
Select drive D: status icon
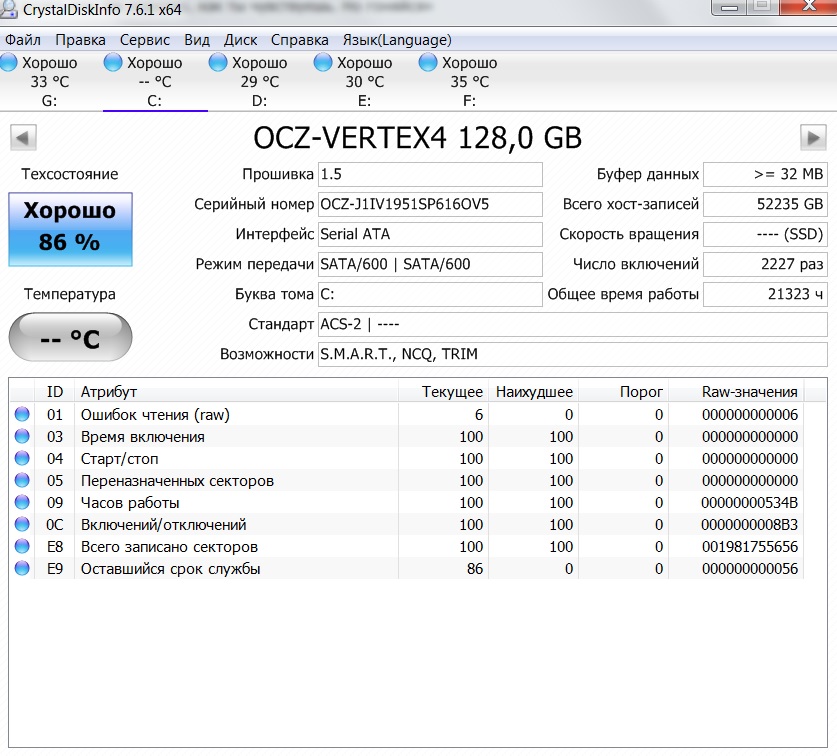(218, 62)
